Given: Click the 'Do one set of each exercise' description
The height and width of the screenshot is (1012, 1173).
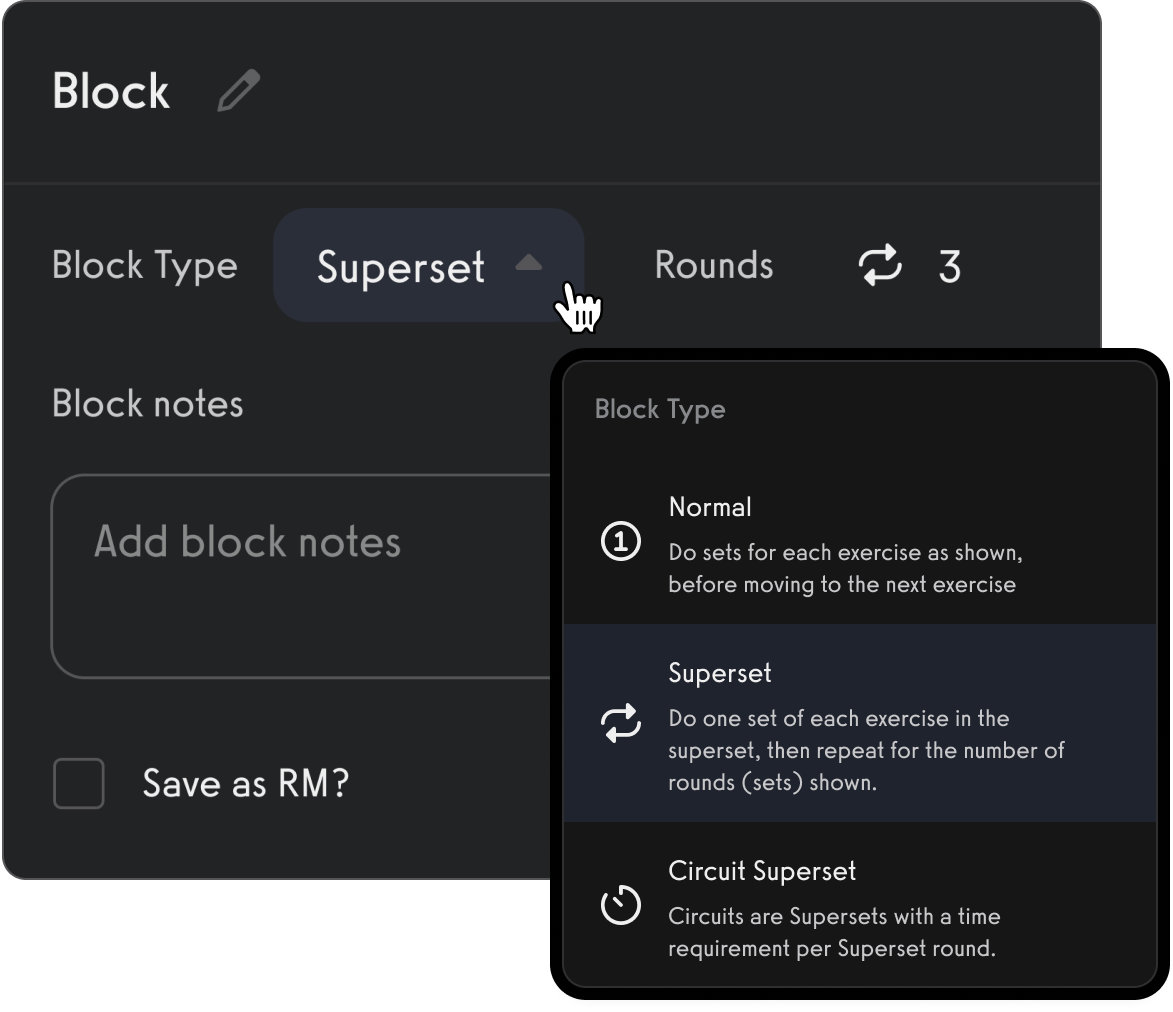Looking at the screenshot, I should [x=866, y=750].
